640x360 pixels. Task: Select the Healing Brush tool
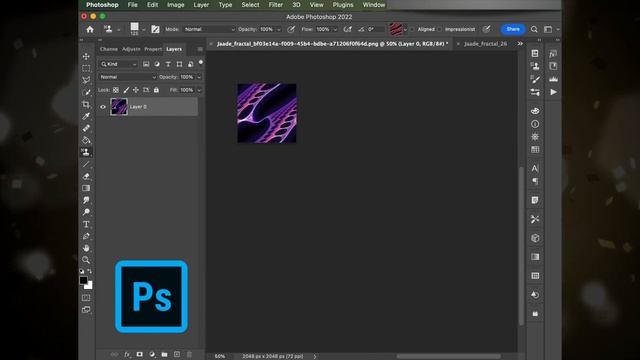pyautogui.click(x=86, y=128)
